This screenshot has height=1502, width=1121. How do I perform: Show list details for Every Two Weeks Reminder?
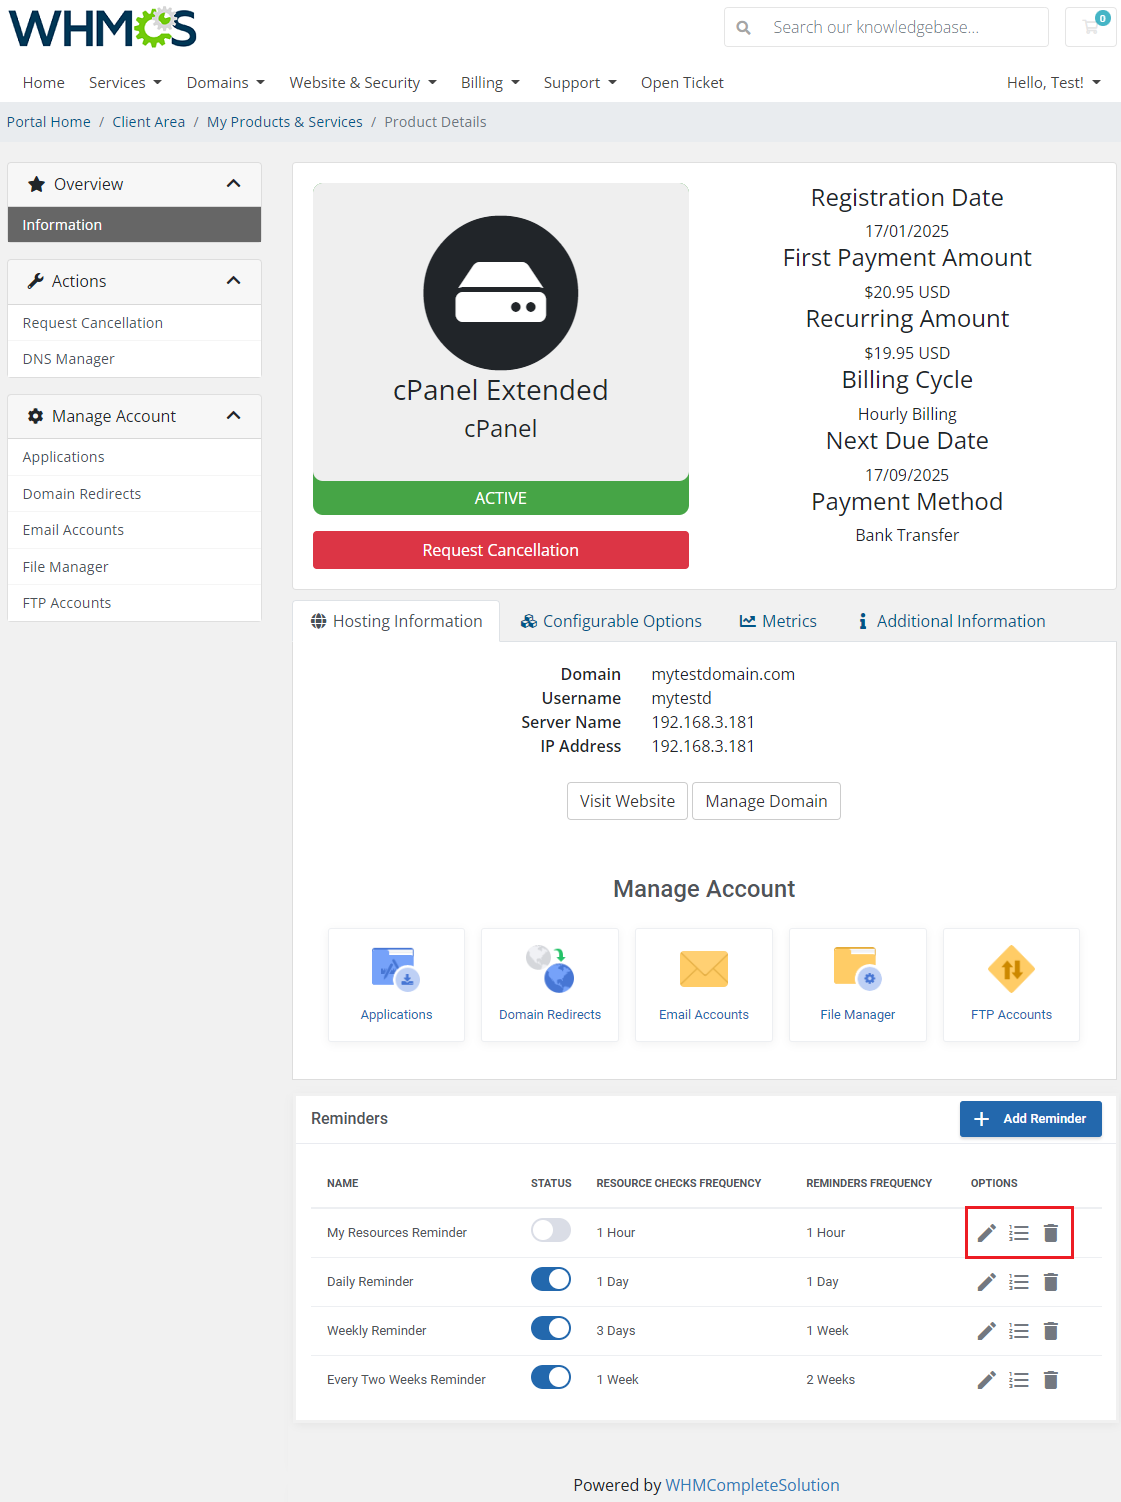(1019, 1380)
